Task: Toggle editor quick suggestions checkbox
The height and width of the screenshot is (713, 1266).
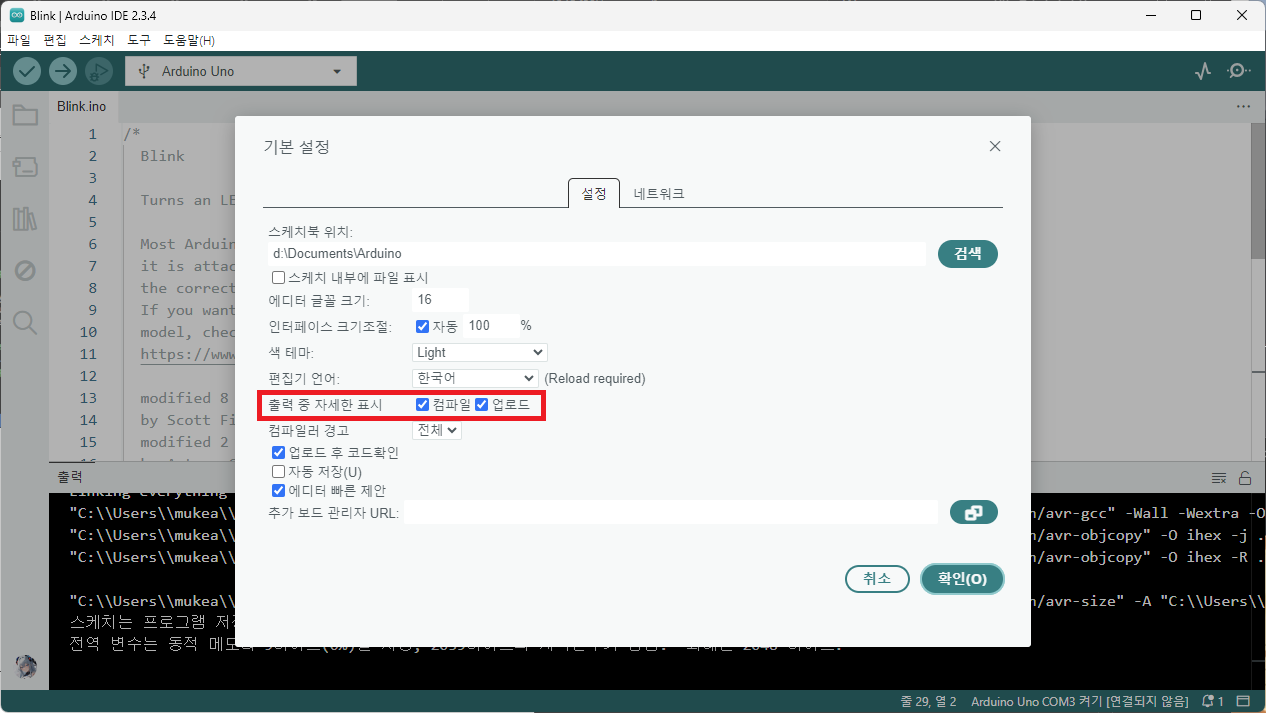Action: (x=279, y=490)
